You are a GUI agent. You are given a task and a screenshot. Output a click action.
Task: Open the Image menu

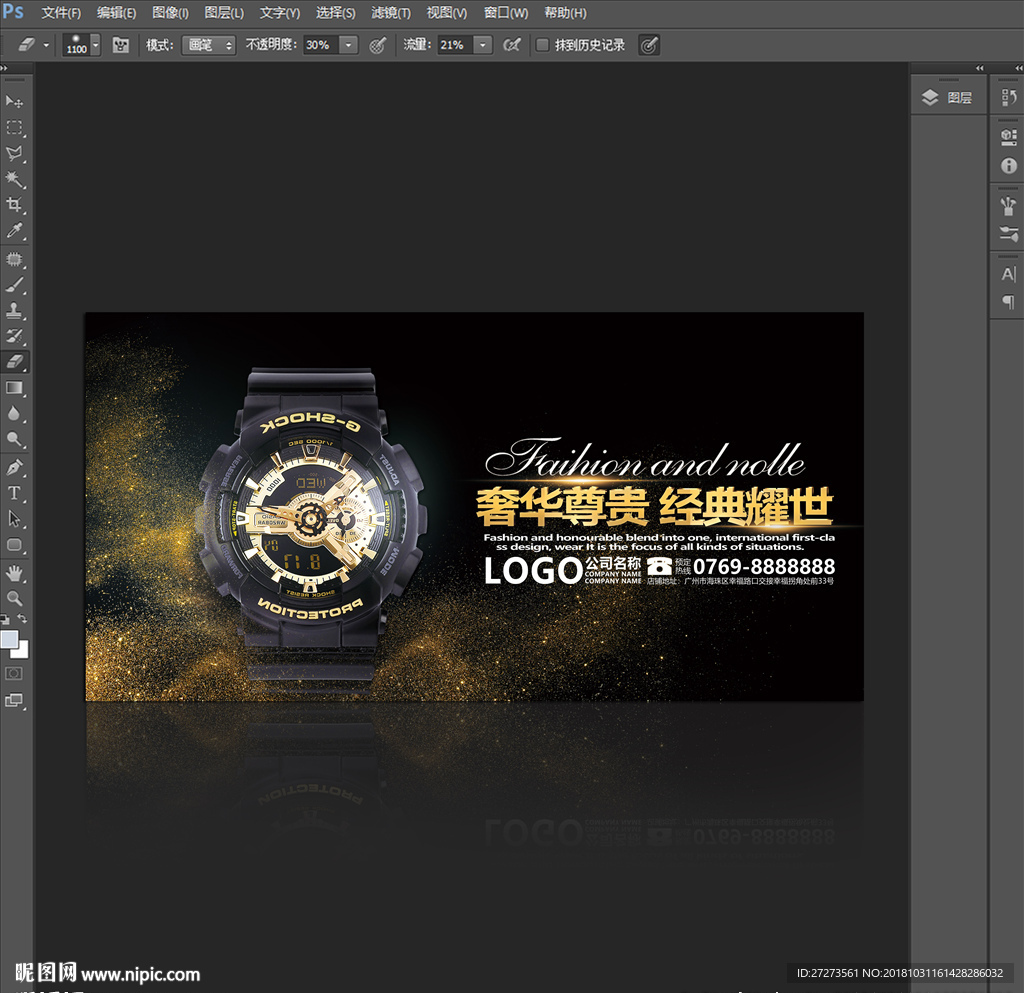170,13
